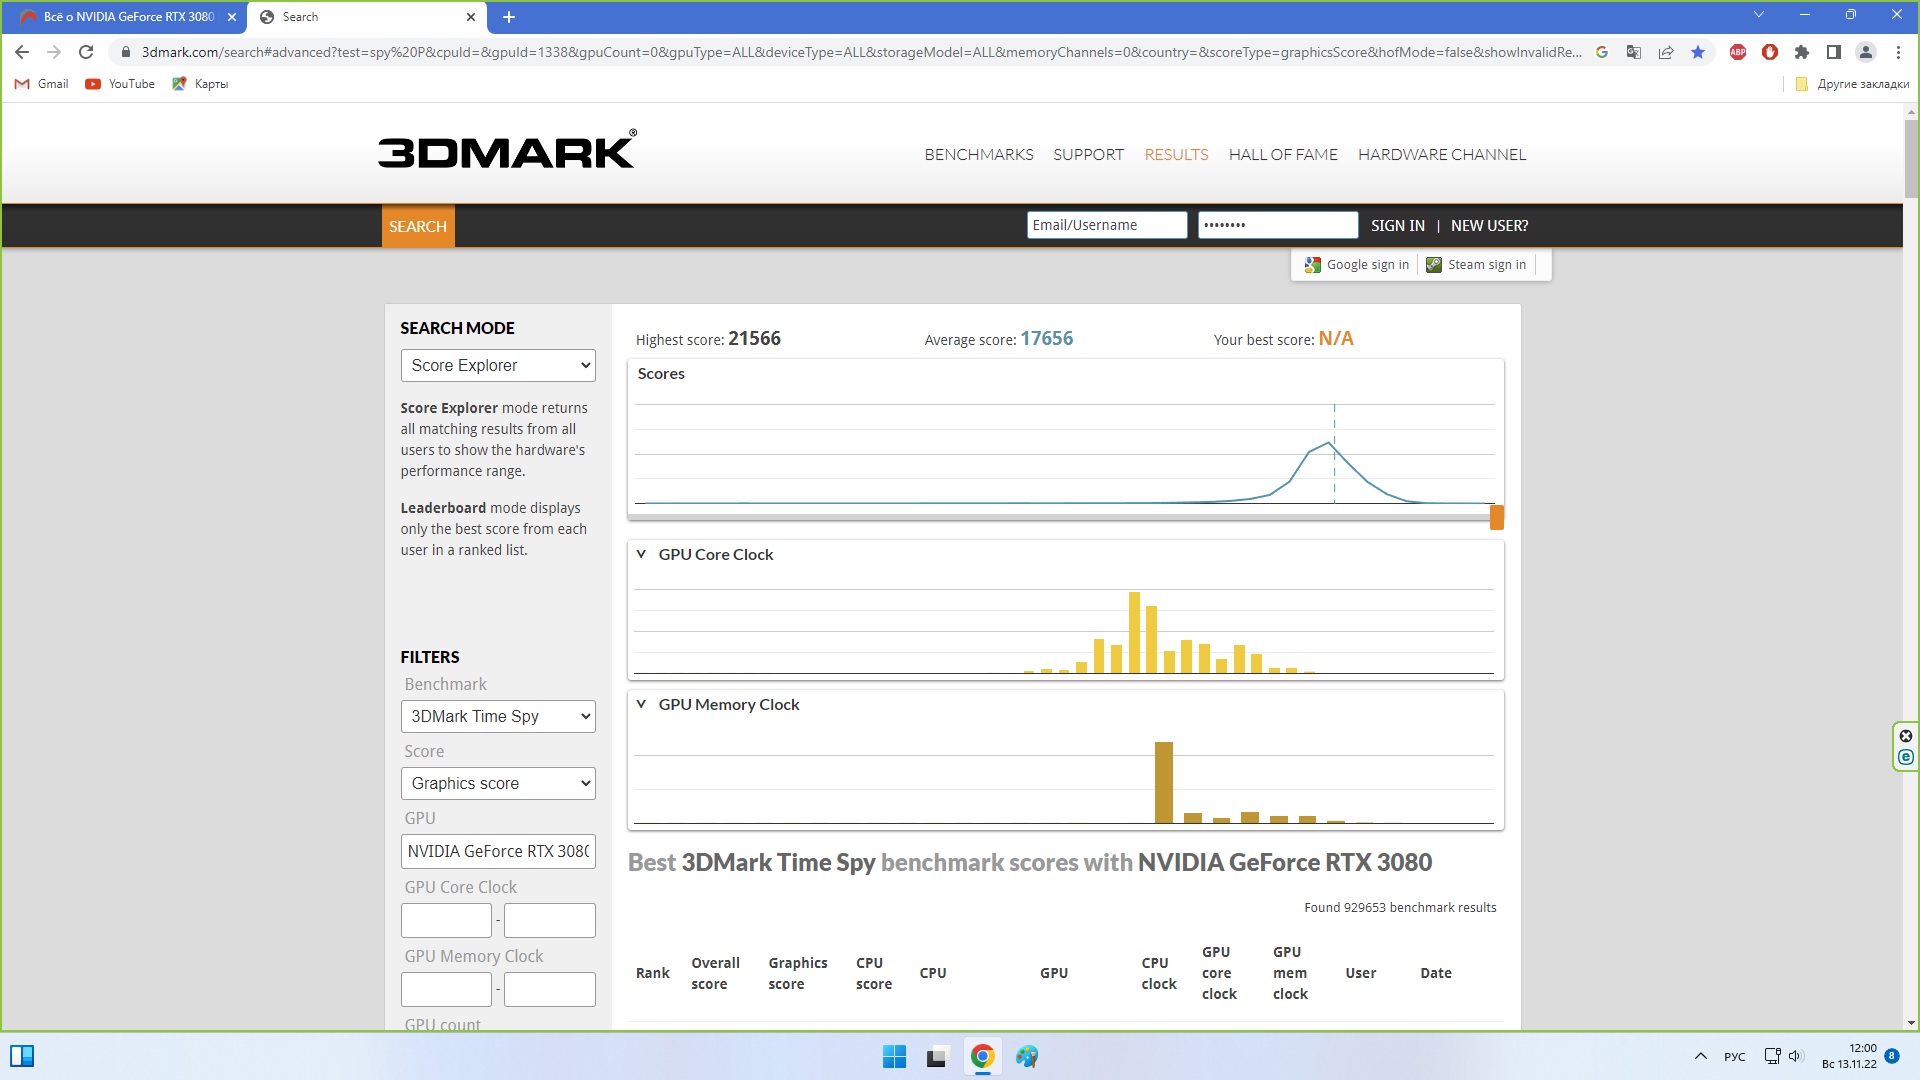
Task: Click the SIGN IN link
Action: click(x=1397, y=226)
